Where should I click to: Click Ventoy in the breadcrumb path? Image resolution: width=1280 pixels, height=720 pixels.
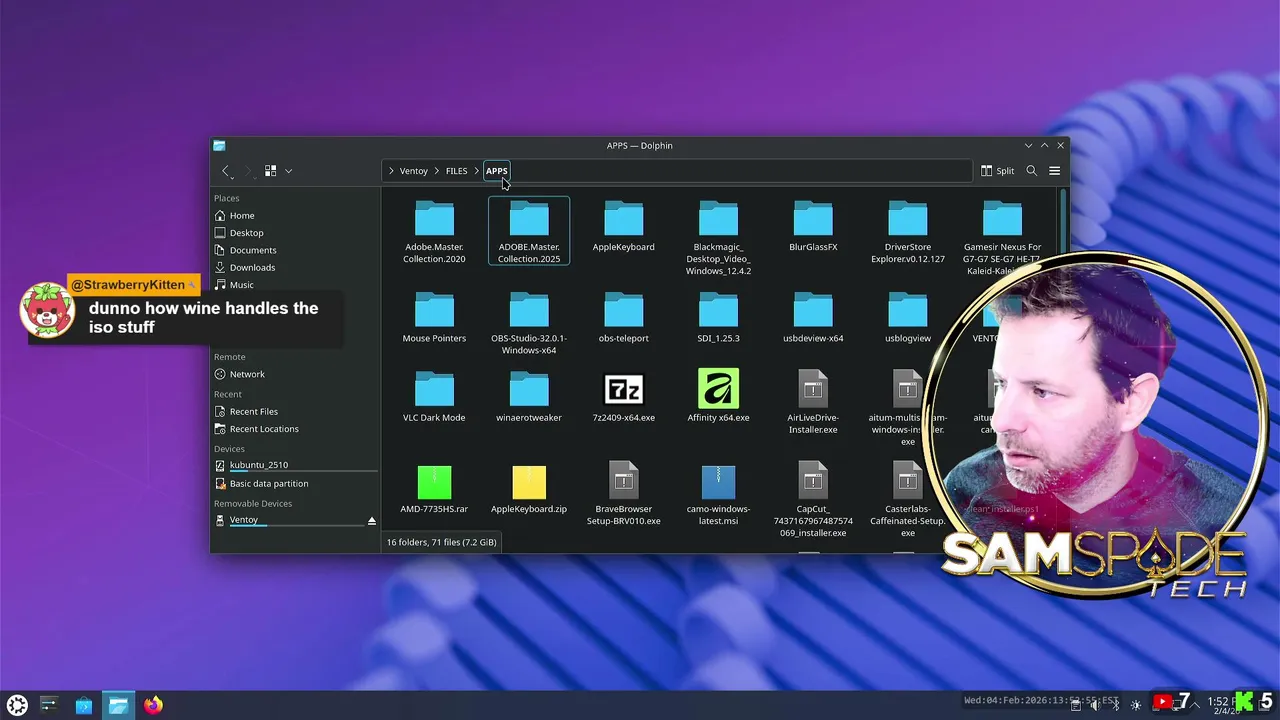[x=413, y=171]
